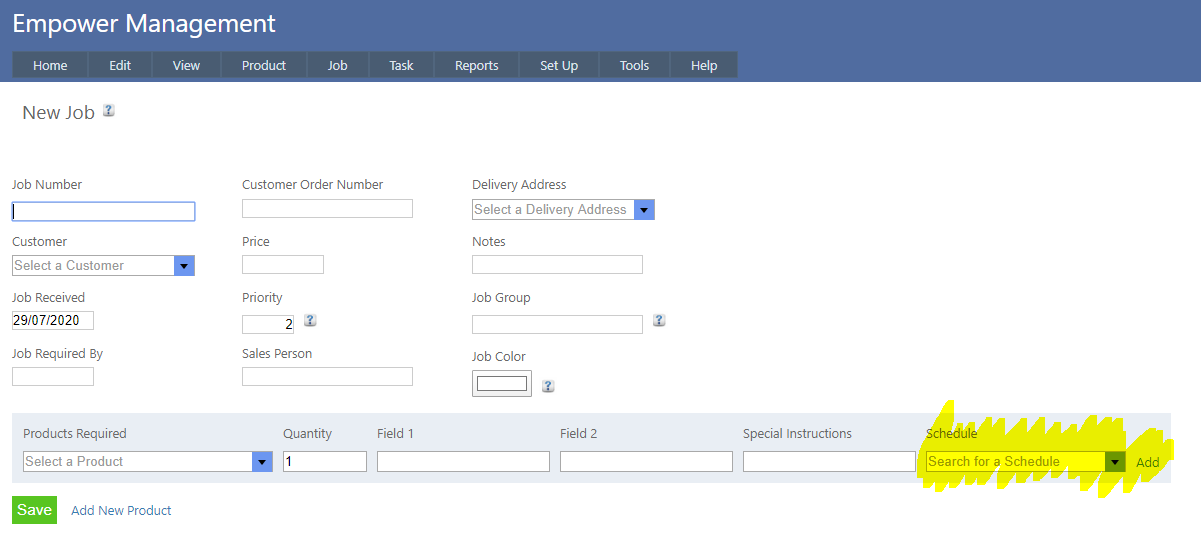This screenshot has height=556, width=1201.
Task: Expand the Select a Product dropdown
Action: point(262,462)
